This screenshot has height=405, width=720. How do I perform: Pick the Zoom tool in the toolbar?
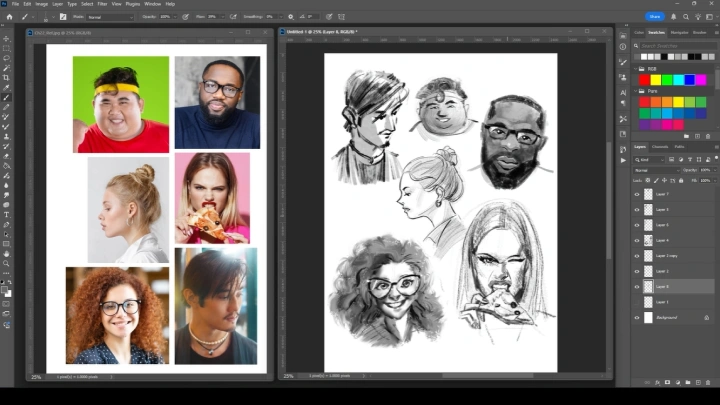click(x=6, y=263)
